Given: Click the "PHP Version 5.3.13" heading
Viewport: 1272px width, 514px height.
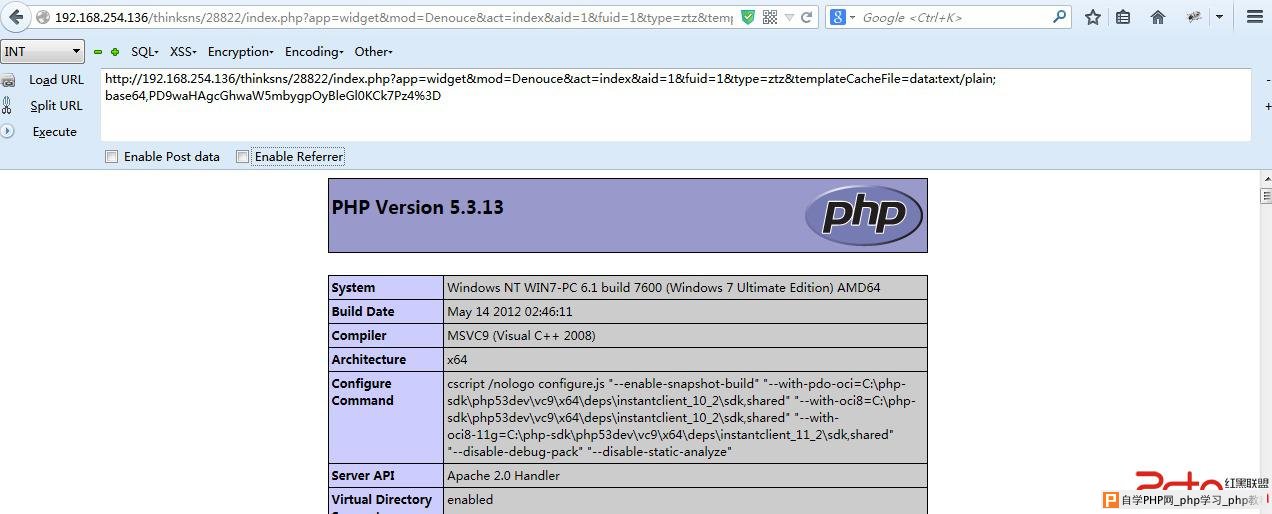Looking at the screenshot, I should click(418, 208).
